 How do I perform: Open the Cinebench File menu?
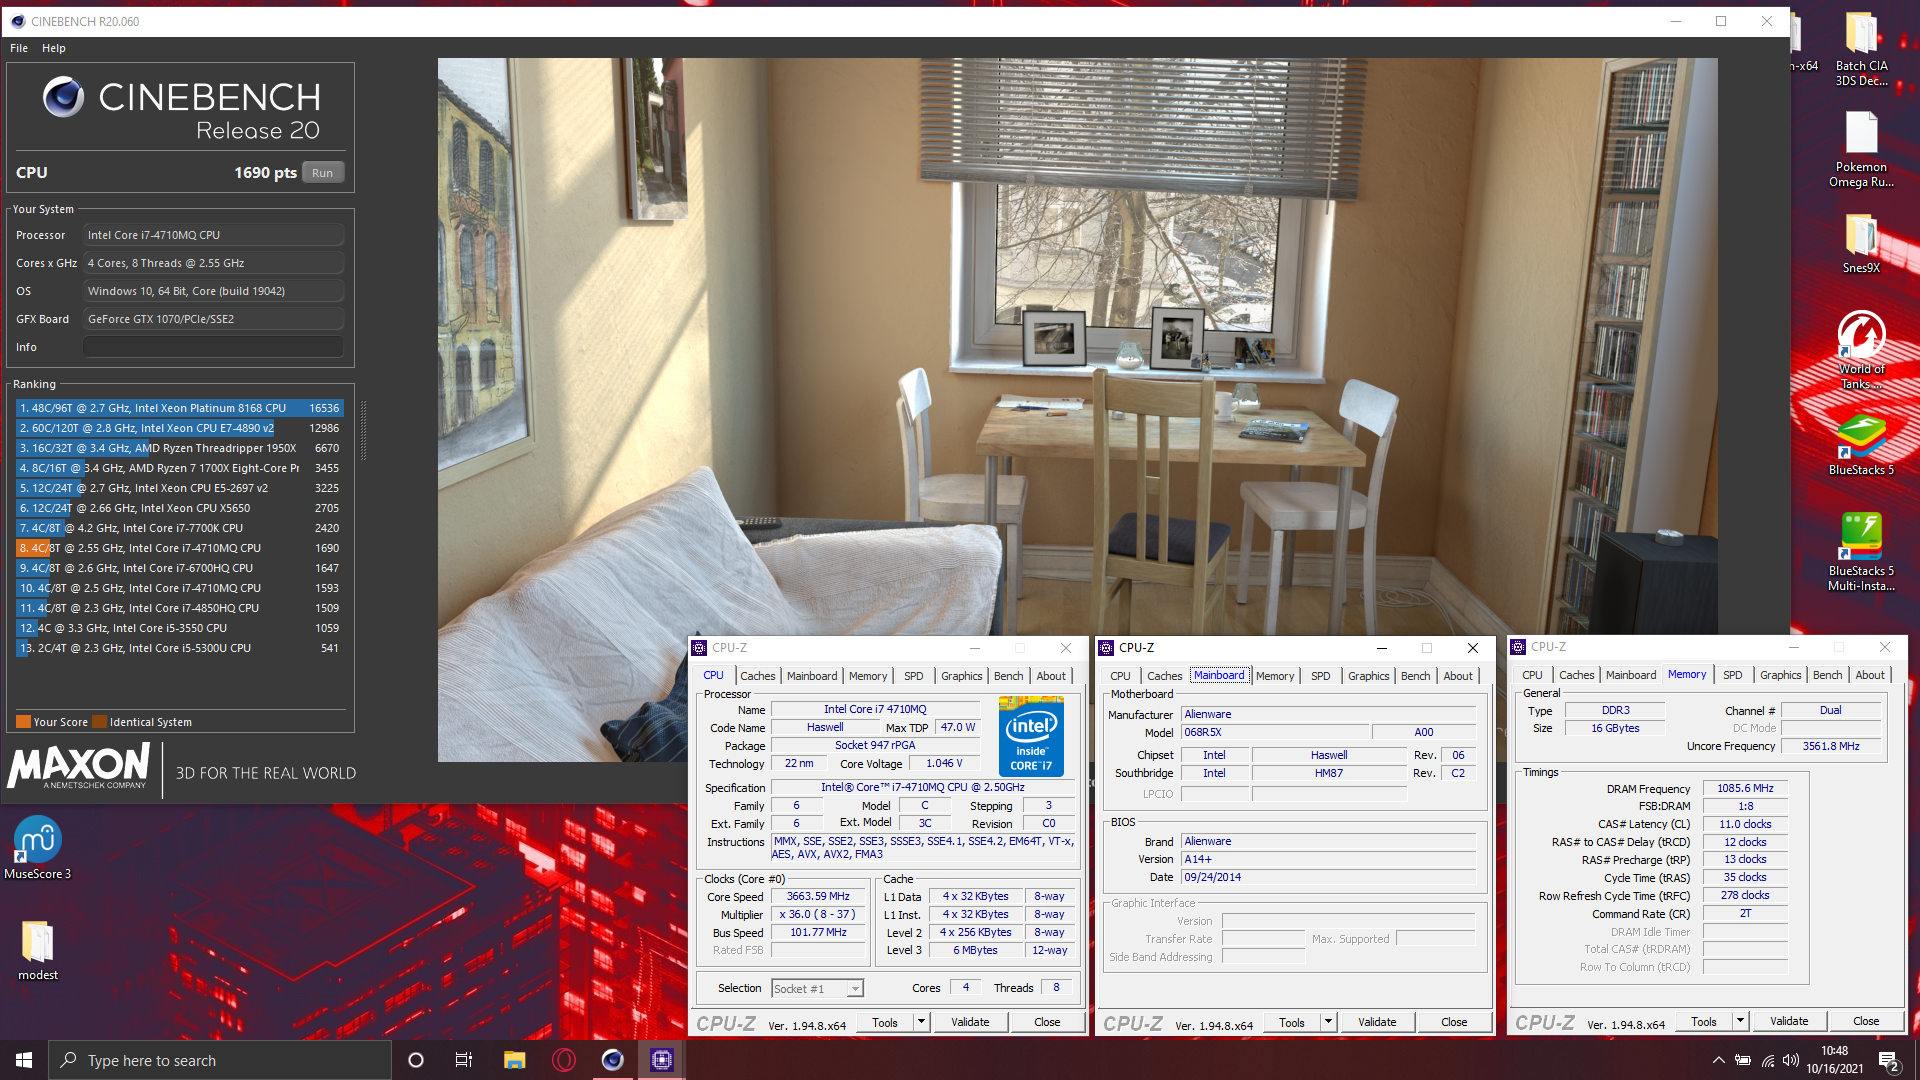(x=19, y=48)
